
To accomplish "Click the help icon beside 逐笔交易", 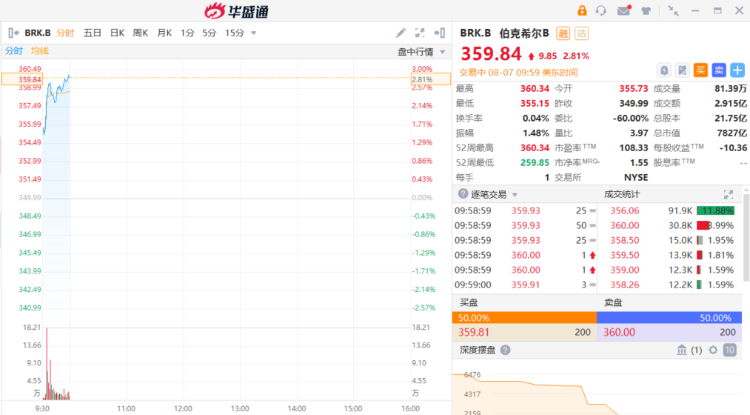I will [463, 194].
